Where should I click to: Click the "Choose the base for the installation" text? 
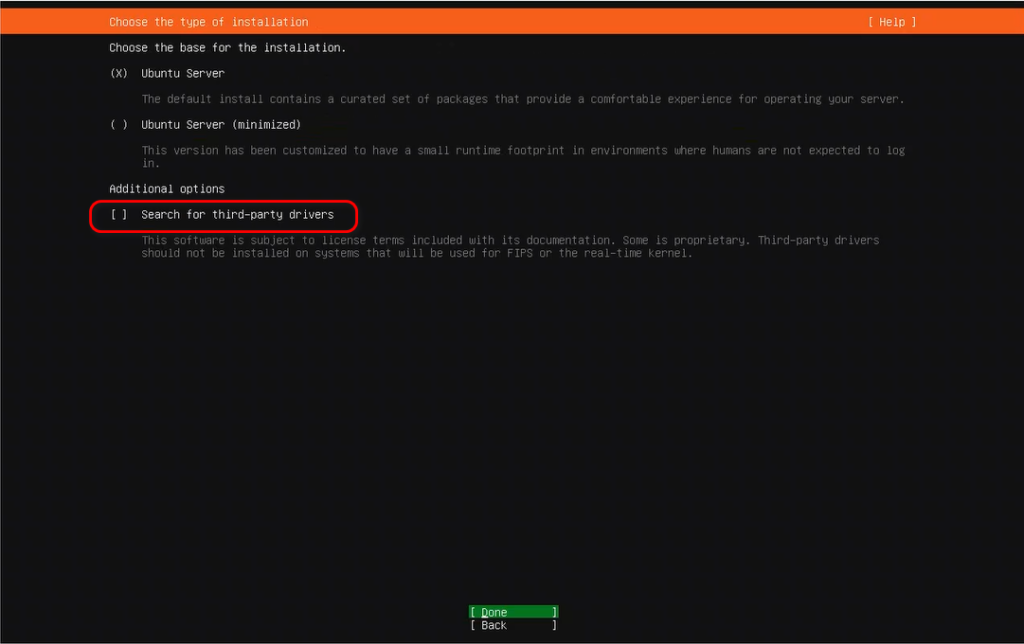[x=227, y=48]
